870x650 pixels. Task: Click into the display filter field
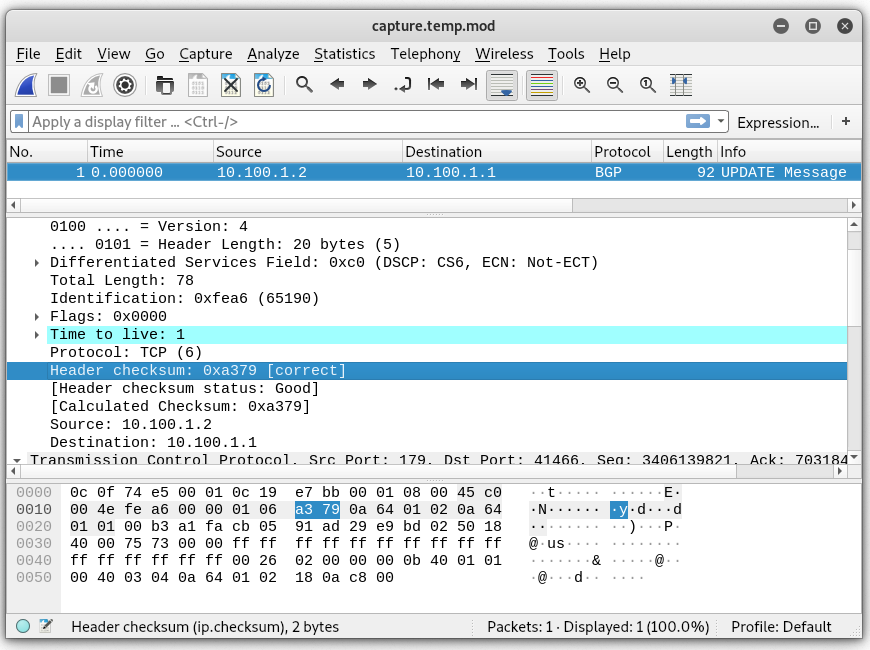coord(350,122)
